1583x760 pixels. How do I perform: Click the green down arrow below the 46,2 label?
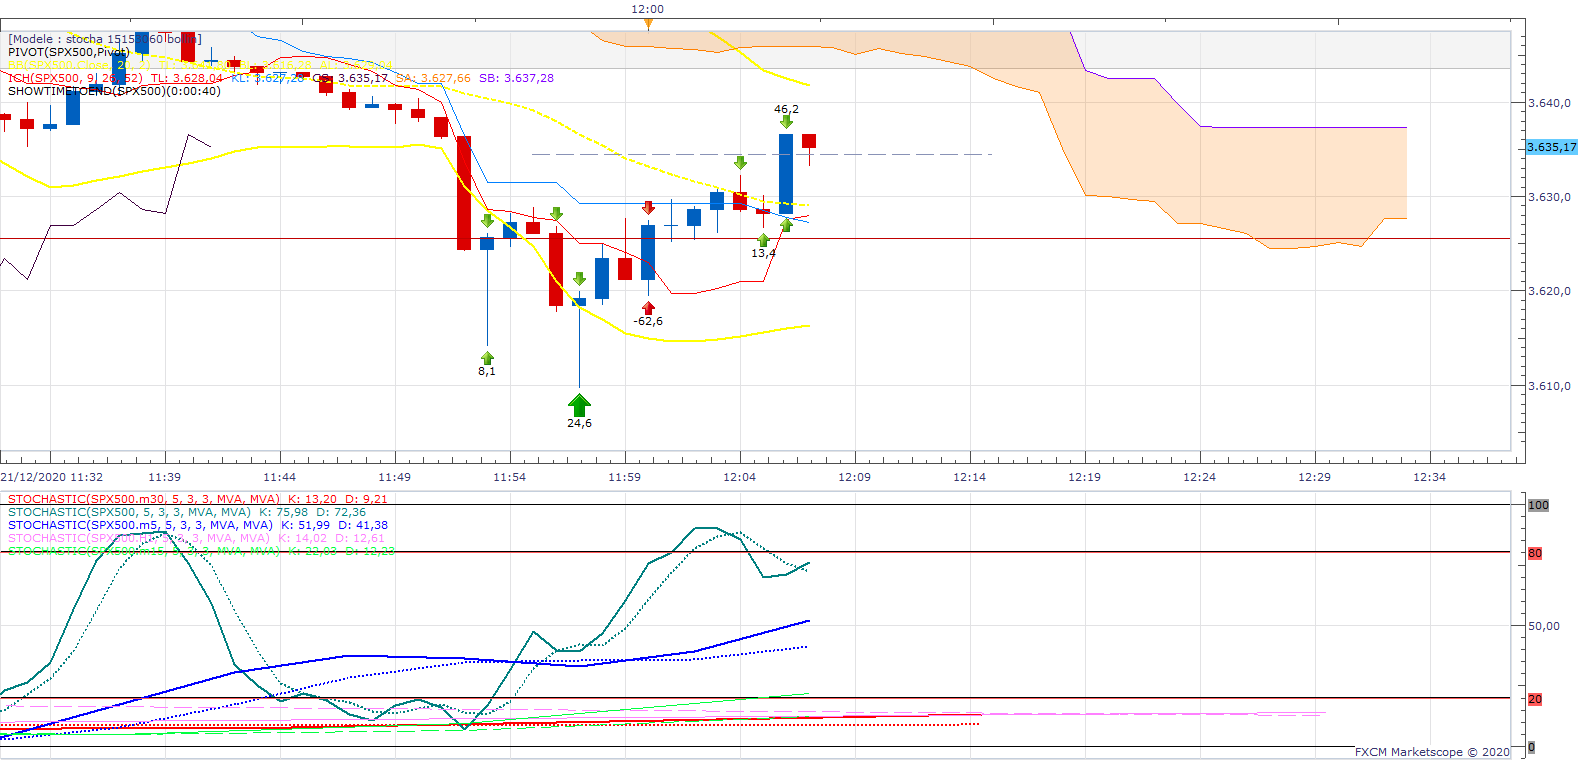point(786,122)
